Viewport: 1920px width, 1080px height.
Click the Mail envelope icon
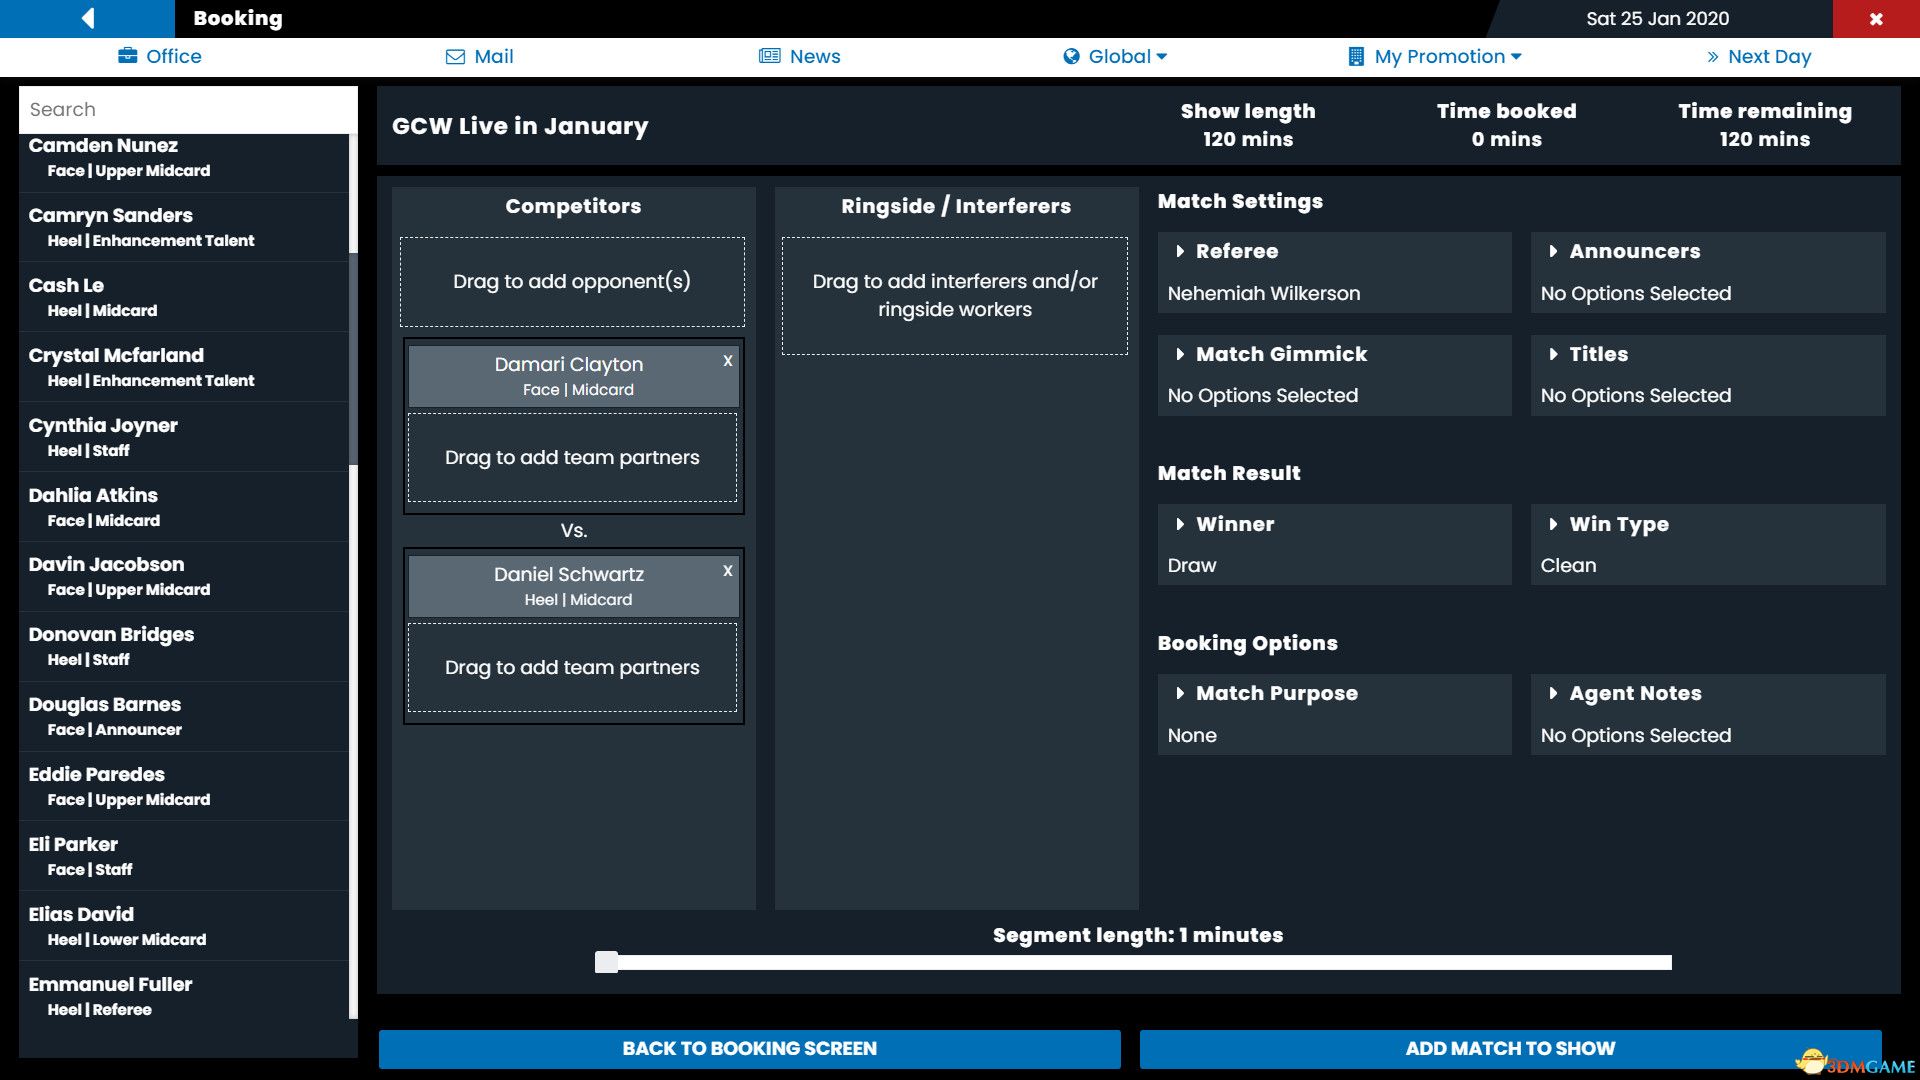(x=455, y=57)
